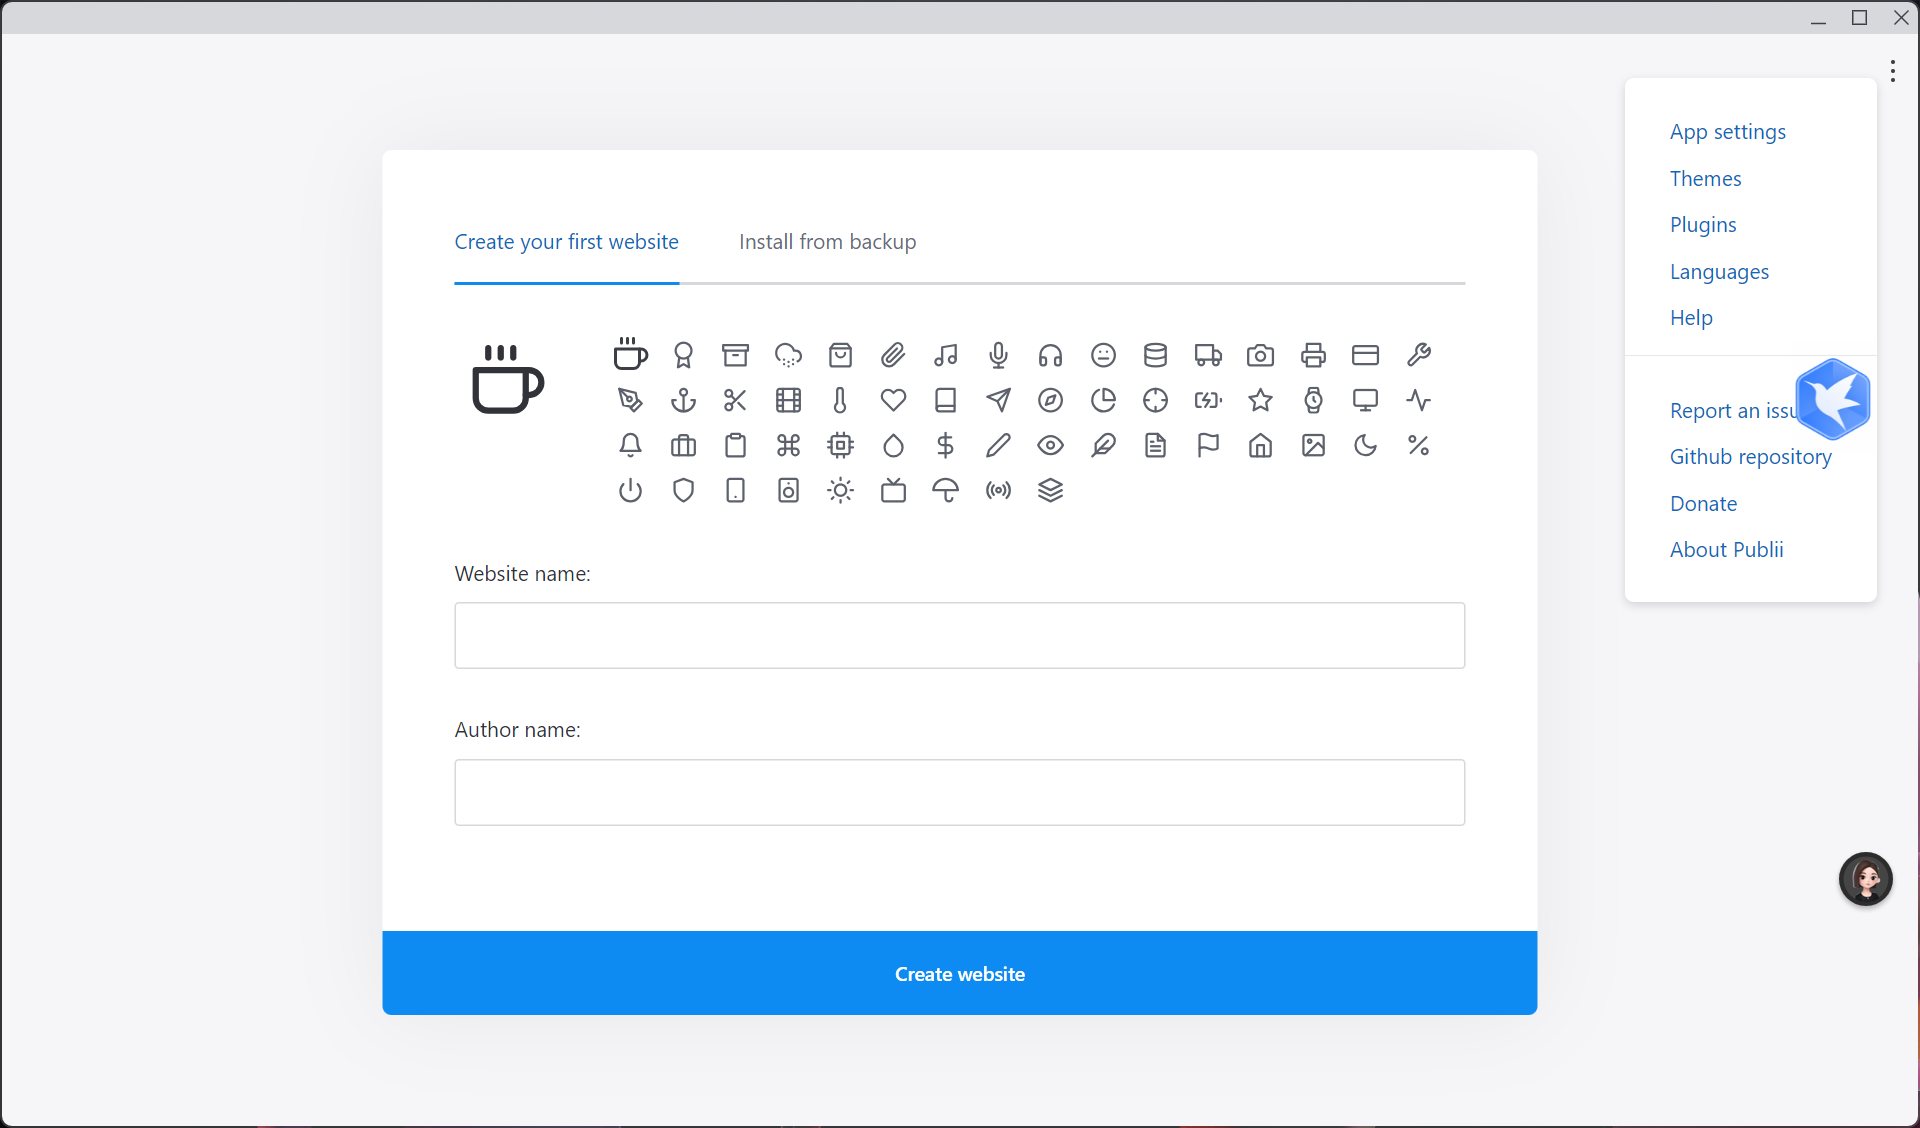The width and height of the screenshot is (1920, 1128).
Task: Pick the dollar sign icon
Action: pos(945,445)
